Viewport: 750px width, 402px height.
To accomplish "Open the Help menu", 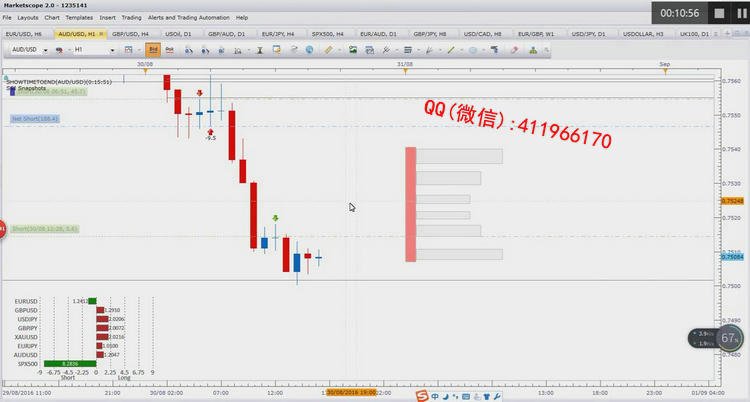I will [242, 18].
